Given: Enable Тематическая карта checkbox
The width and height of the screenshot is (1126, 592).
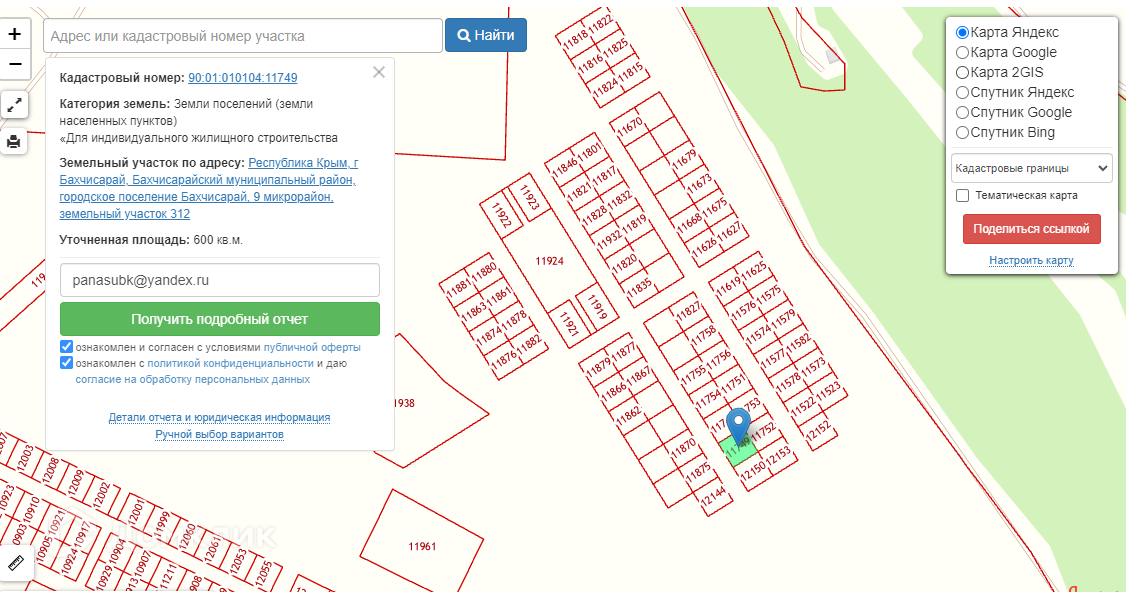Looking at the screenshot, I should [963, 195].
